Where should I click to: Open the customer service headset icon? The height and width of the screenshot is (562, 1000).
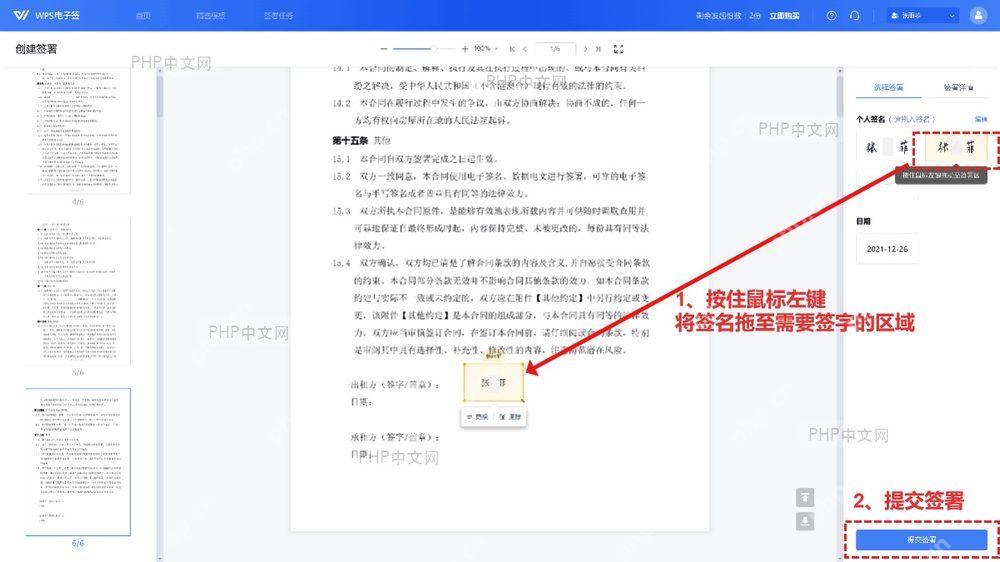point(855,15)
